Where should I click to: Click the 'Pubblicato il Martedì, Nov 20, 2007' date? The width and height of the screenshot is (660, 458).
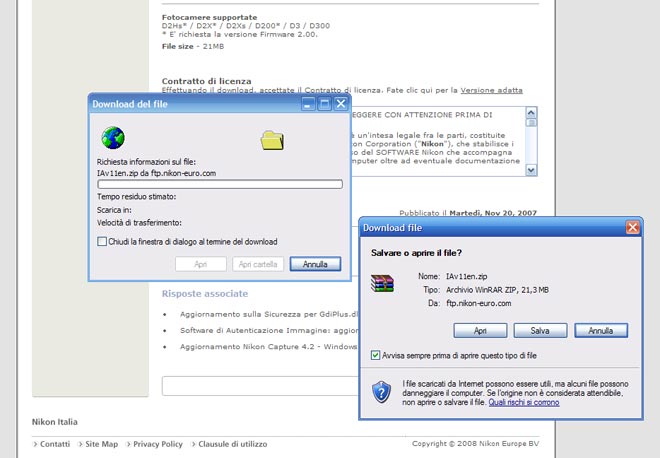tap(468, 213)
